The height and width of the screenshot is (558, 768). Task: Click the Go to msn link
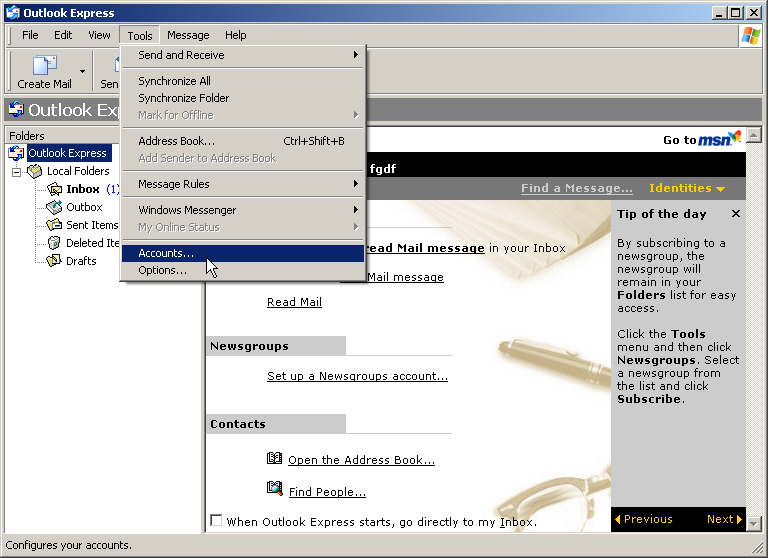click(702, 139)
